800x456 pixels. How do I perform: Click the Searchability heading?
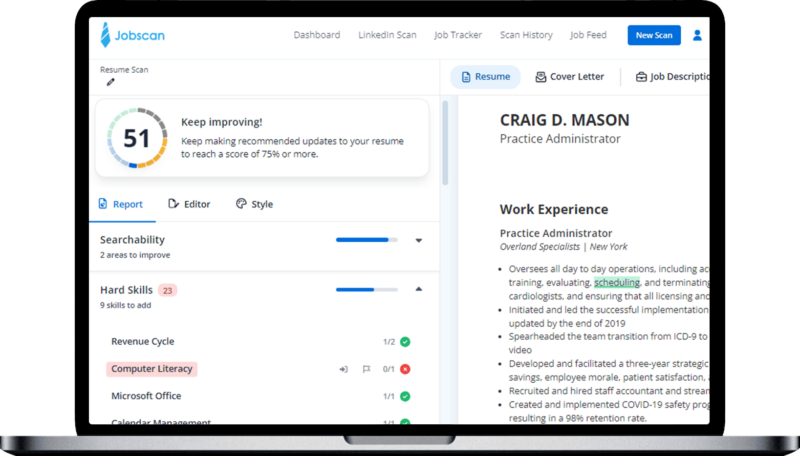click(x=132, y=240)
